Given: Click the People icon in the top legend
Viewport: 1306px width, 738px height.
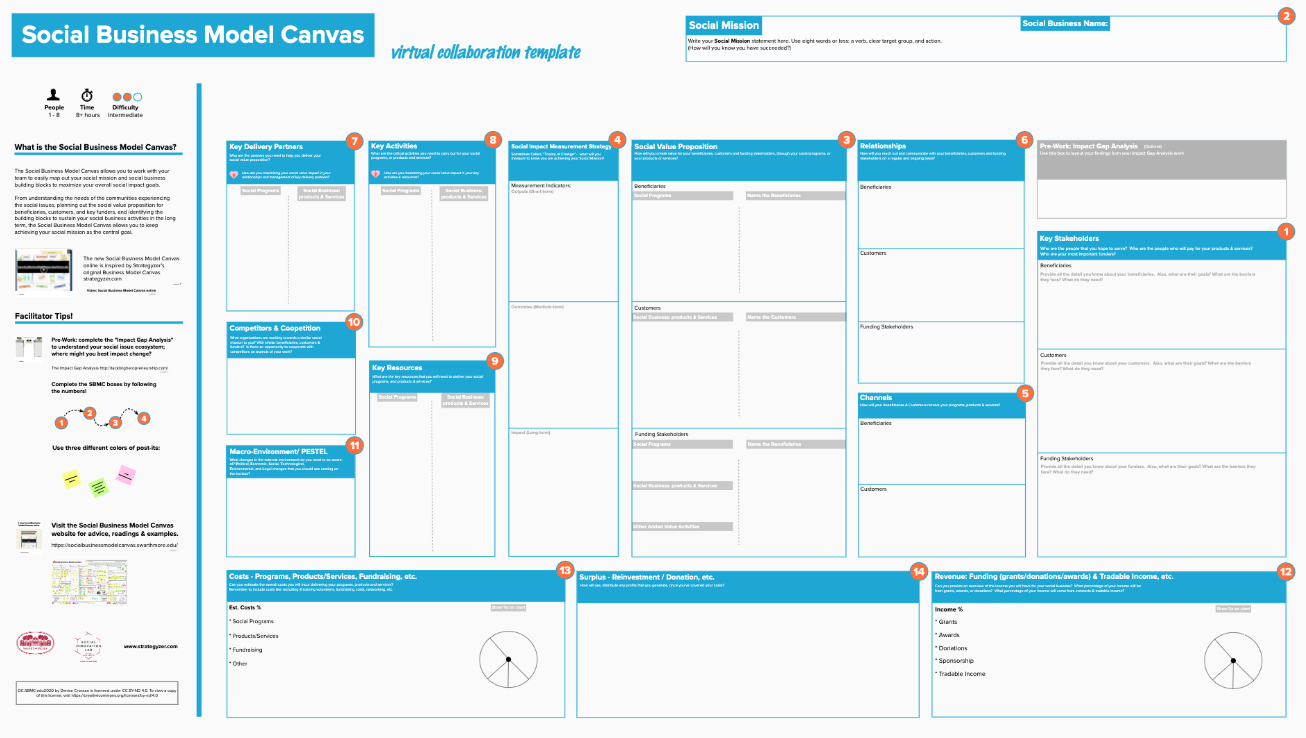Looking at the screenshot, I should pyautogui.click(x=53, y=94).
